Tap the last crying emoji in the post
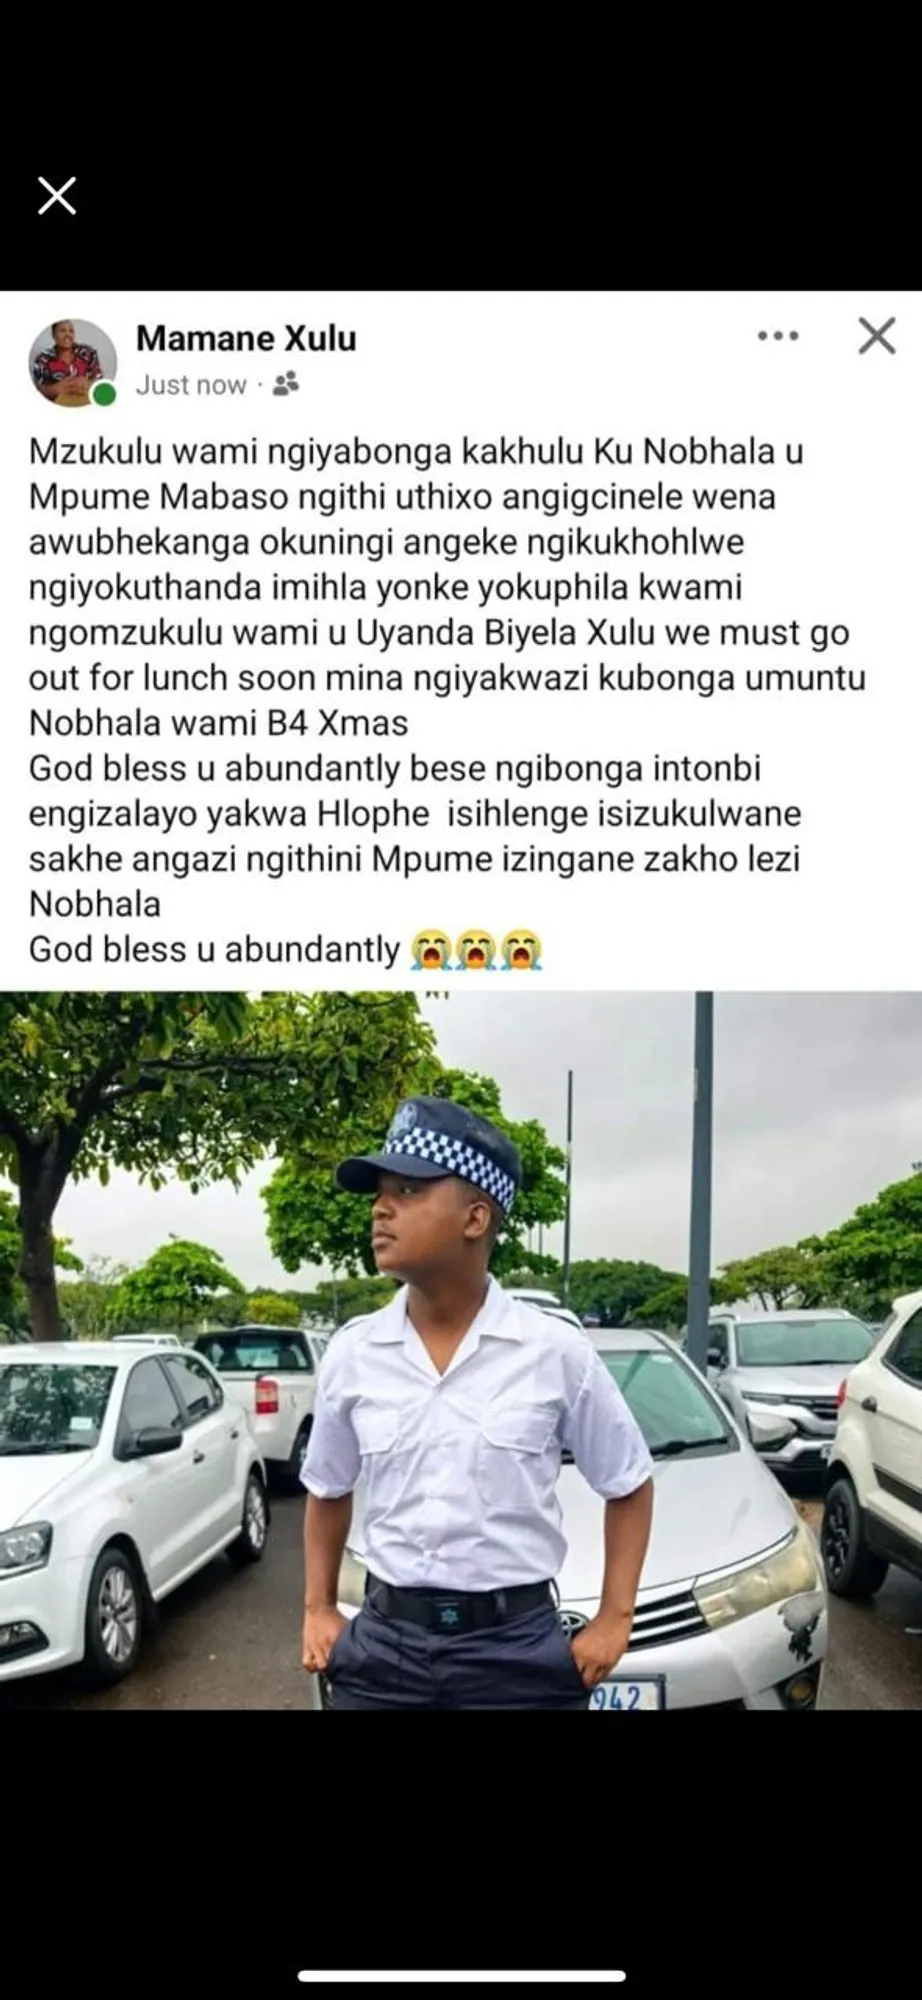The image size is (922, 2000). point(522,949)
